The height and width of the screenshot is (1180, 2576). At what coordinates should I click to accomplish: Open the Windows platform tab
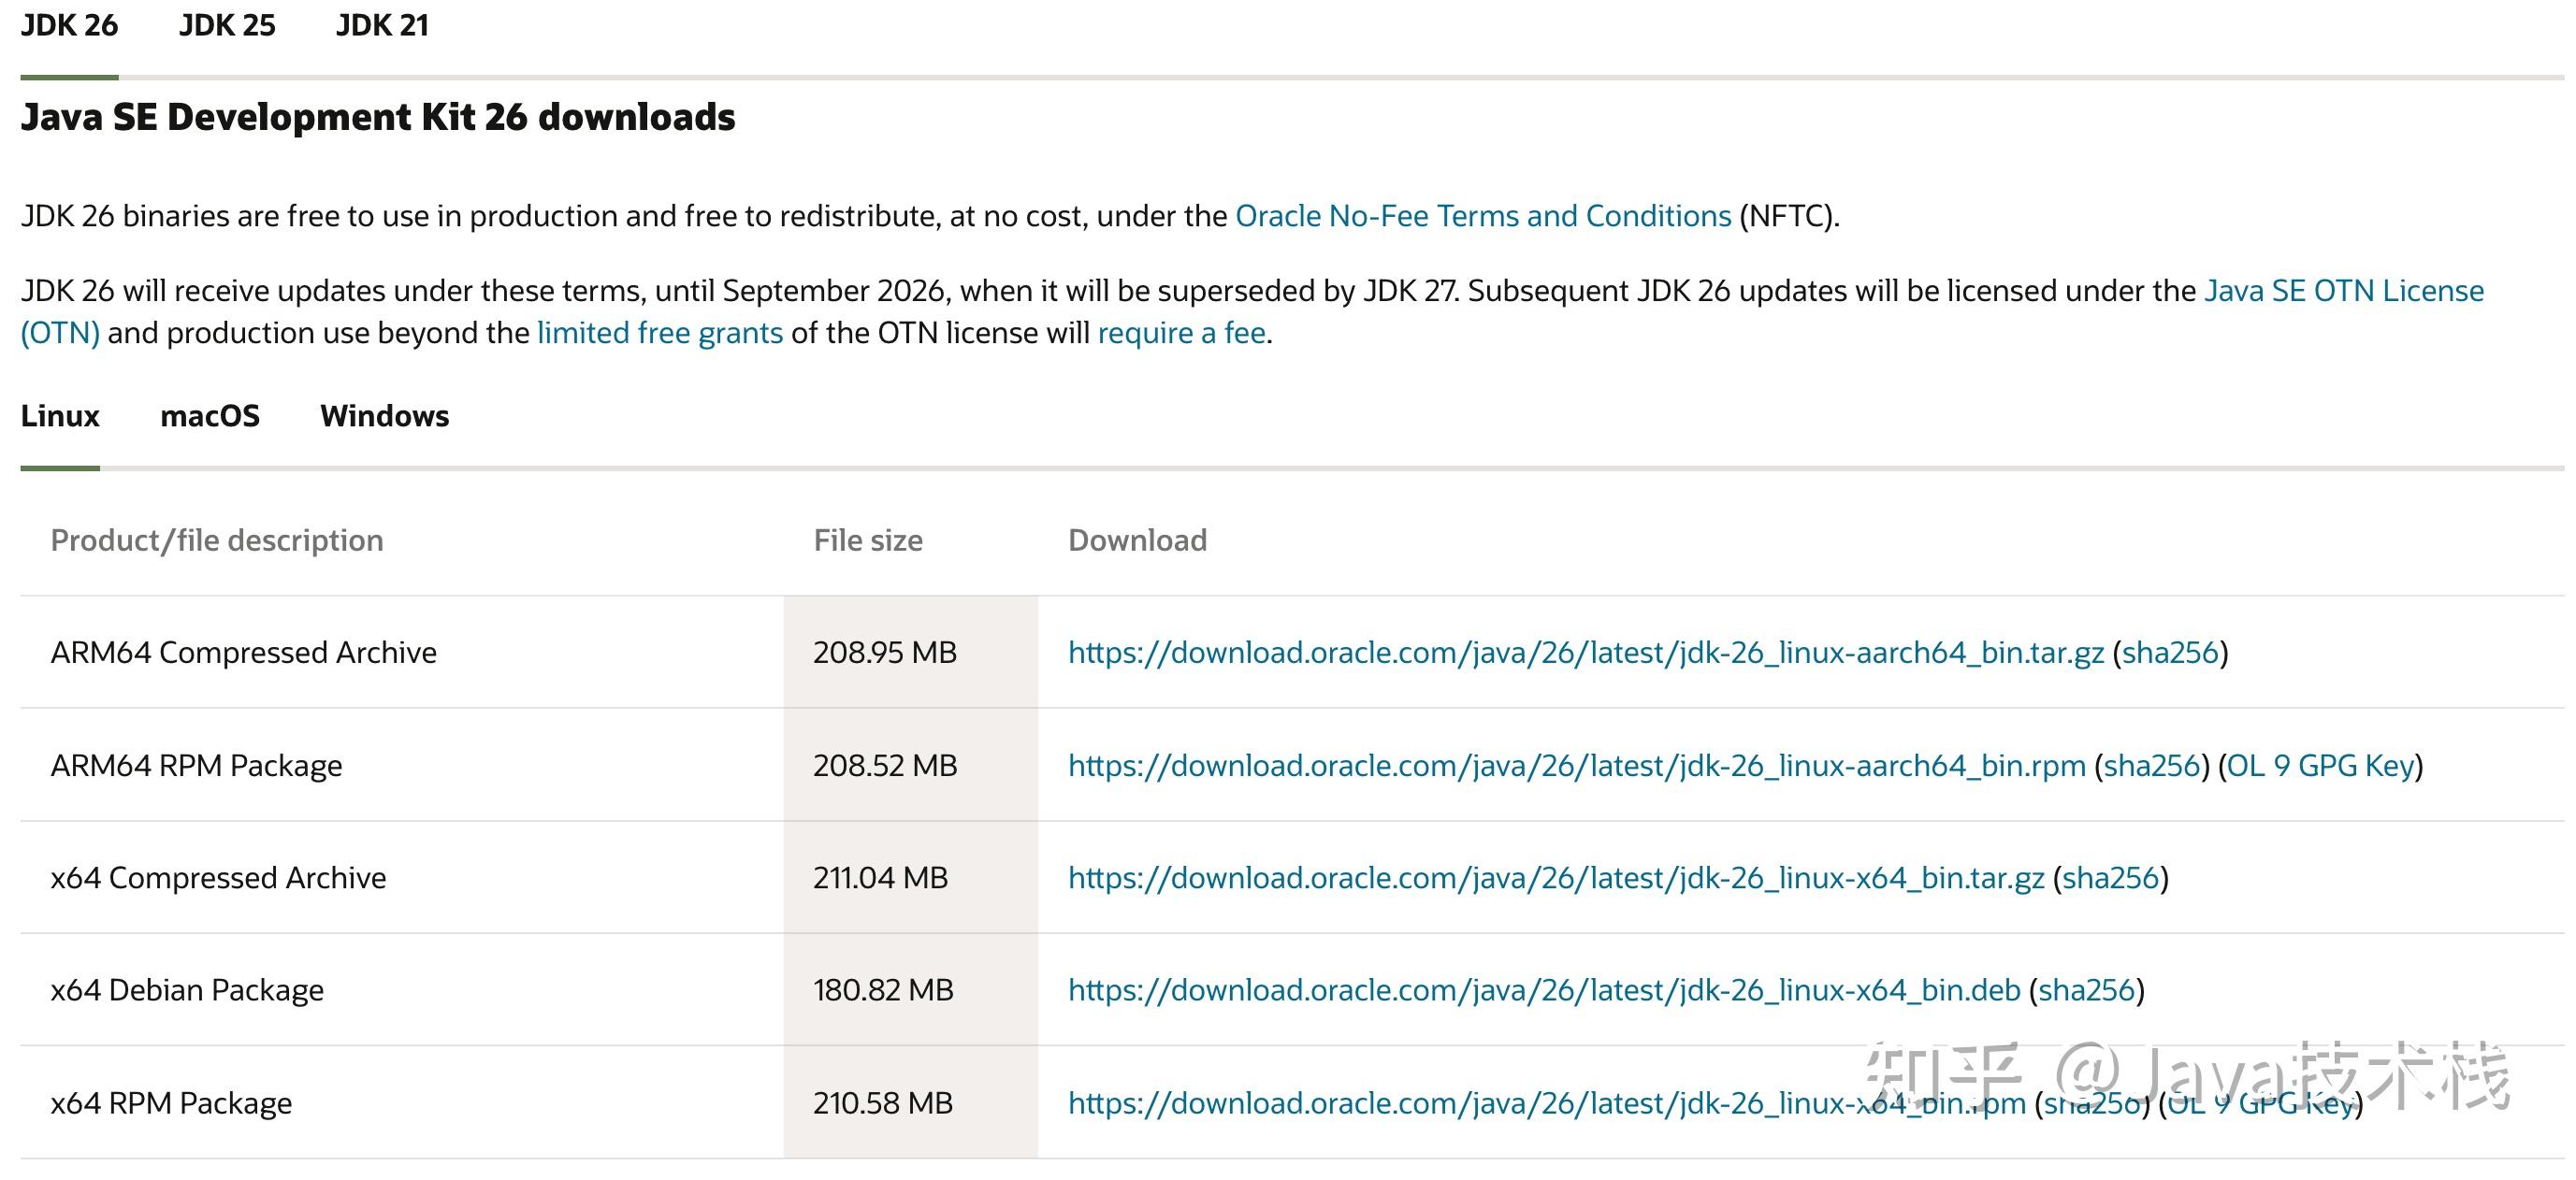[x=384, y=416]
